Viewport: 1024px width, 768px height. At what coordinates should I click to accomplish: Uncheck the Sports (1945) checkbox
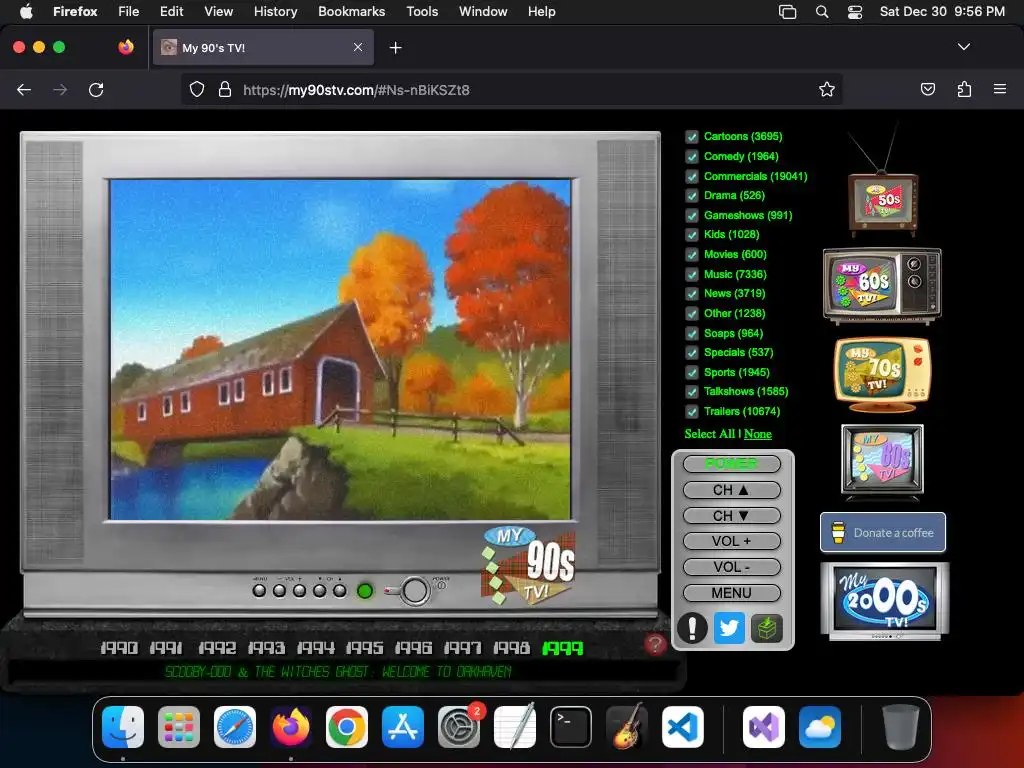pyautogui.click(x=692, y=372)
